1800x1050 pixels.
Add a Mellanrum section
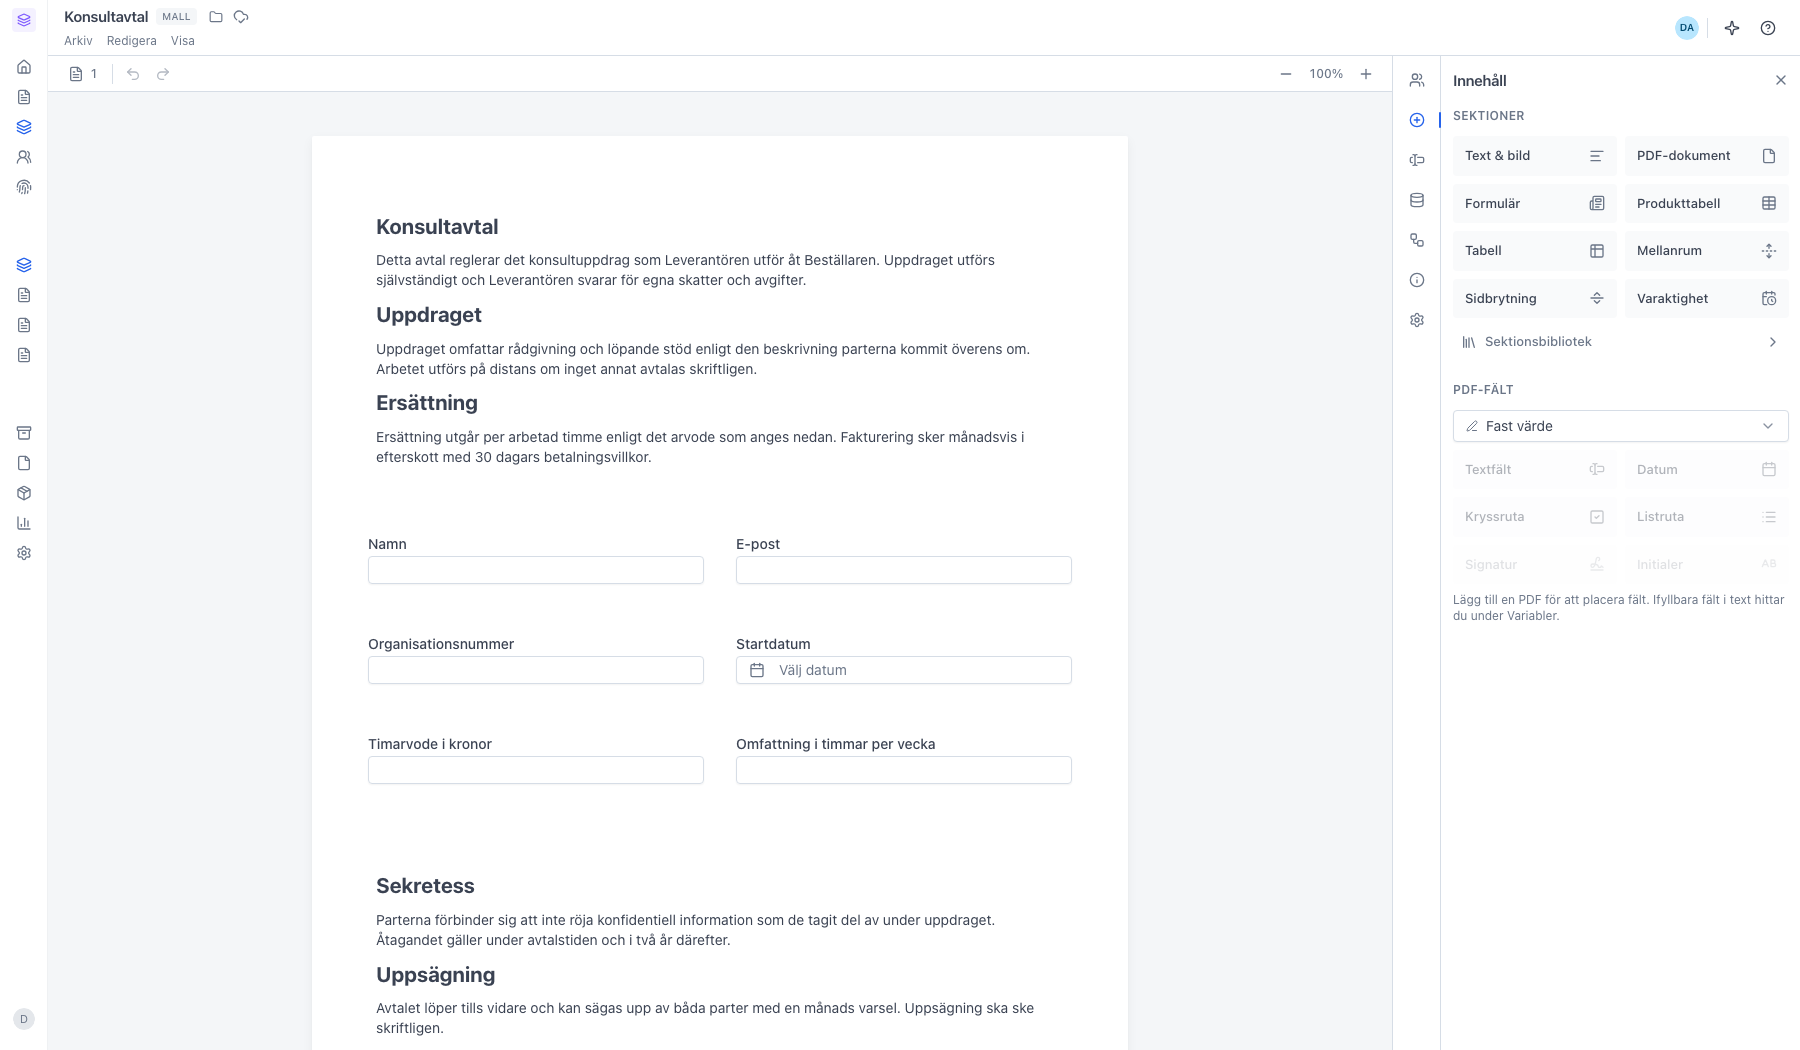[1706, 251]
